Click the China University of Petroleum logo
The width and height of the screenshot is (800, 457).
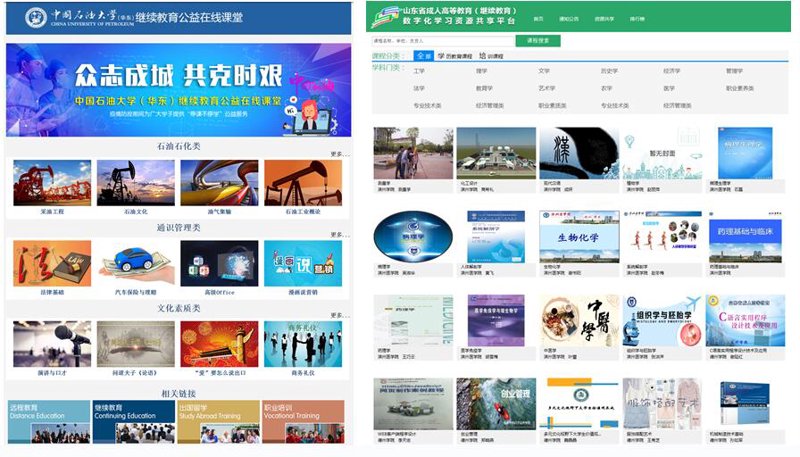click(x=36, y=17)
